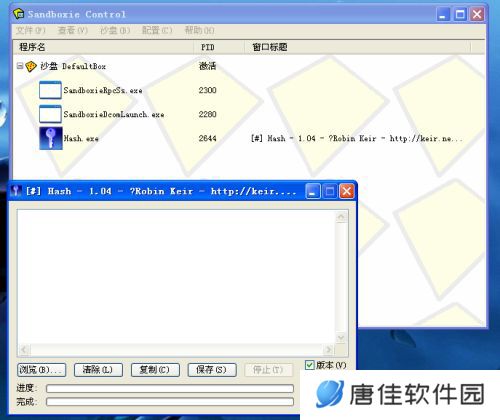Select the SandboxieDcomLaunch.exe row name
The image size is (500, 420).
114,114
